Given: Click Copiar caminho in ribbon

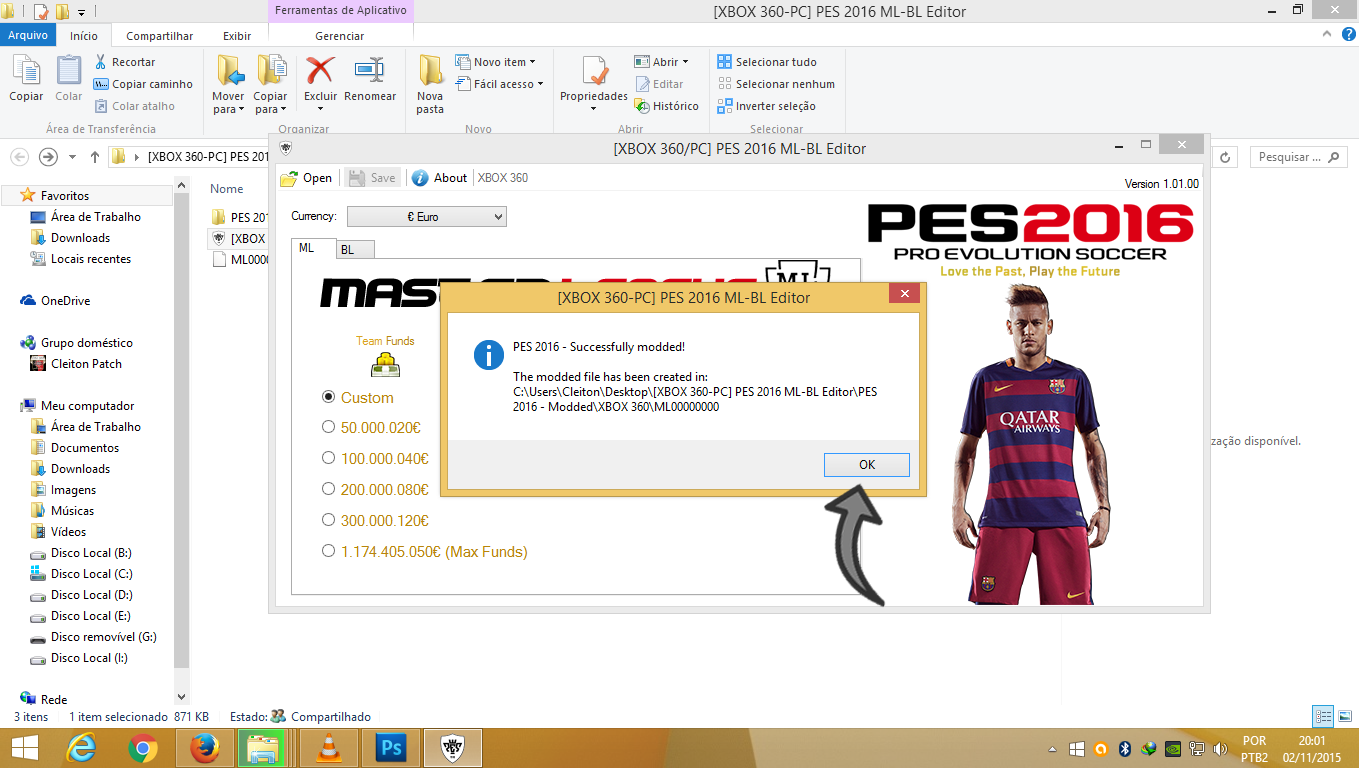Looking at the screenshot, I should pos(143,84).
